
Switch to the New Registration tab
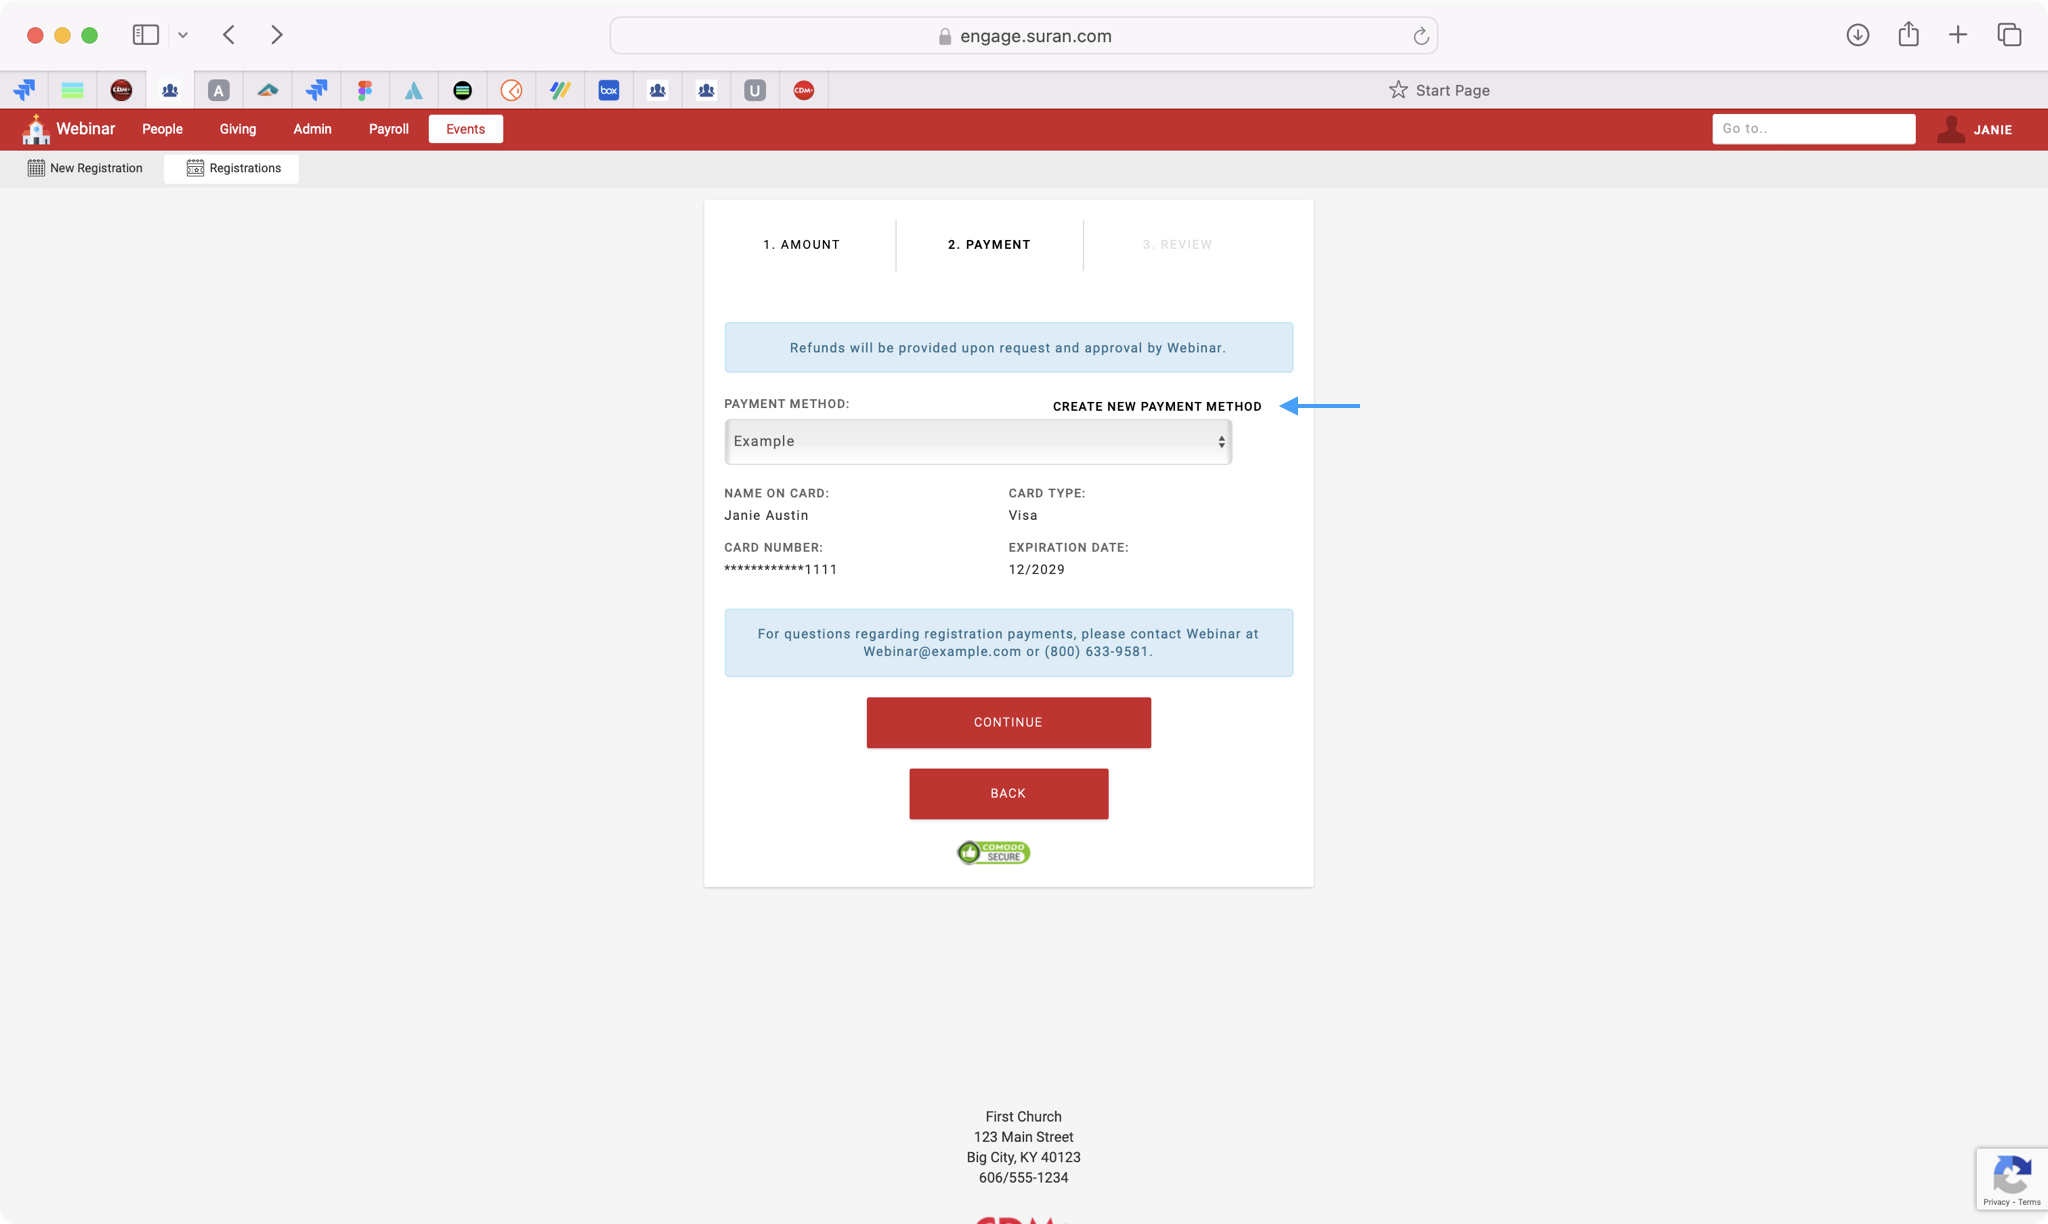[x=85, y=168]
